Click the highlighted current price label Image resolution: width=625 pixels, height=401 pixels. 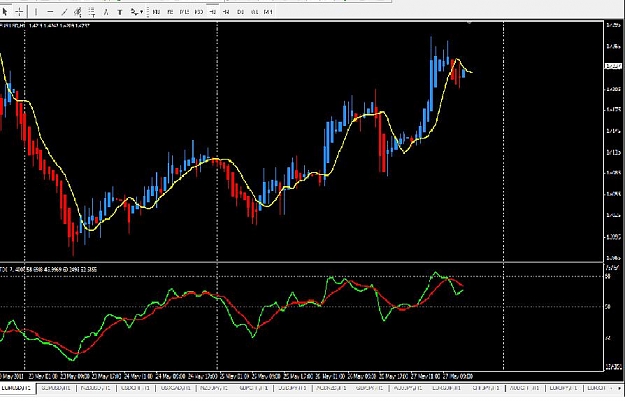(613, 66)
